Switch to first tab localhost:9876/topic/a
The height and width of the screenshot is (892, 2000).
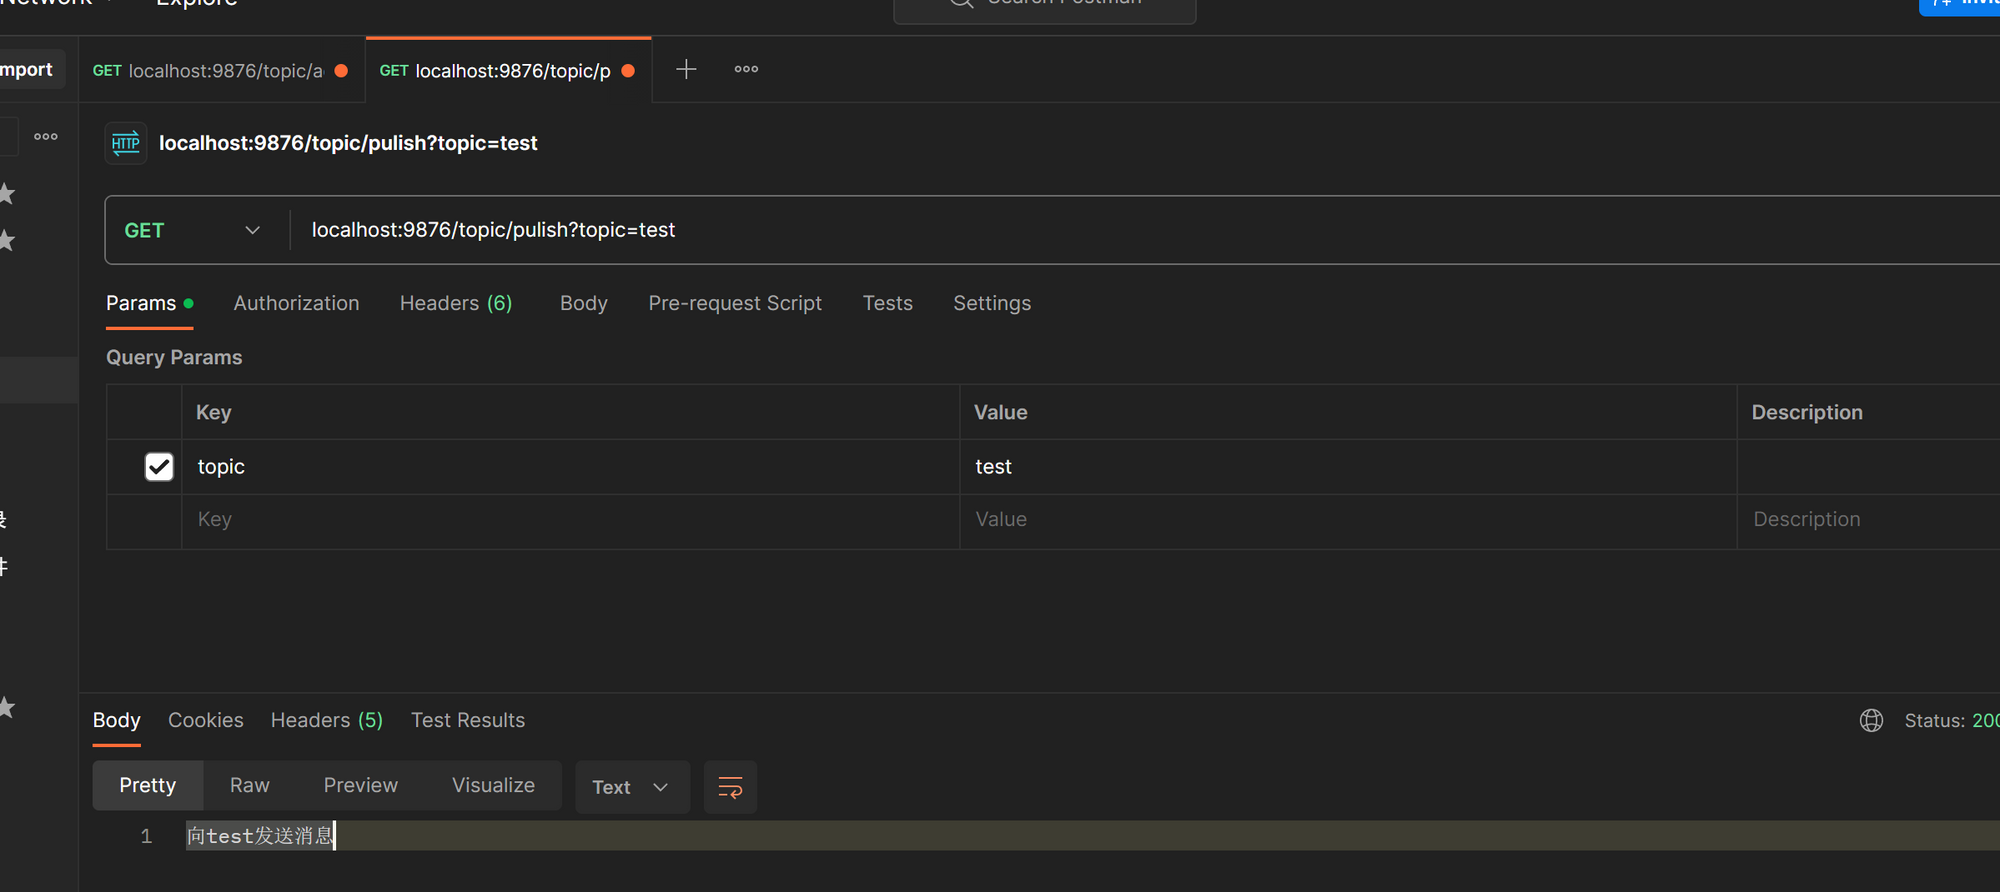pyautogui.click(x=221, y=70)
